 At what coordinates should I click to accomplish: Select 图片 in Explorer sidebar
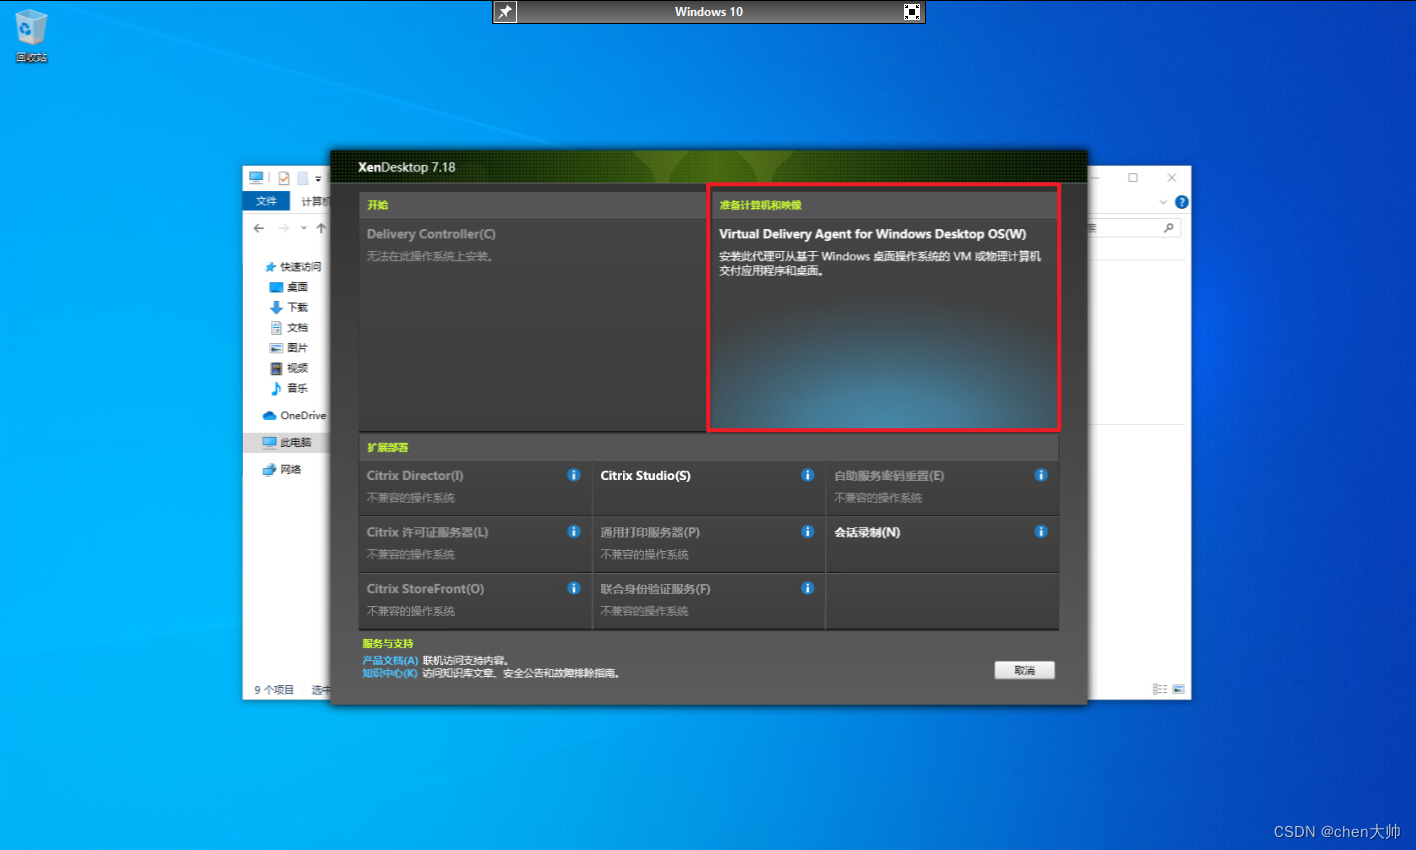click(289, 348)
